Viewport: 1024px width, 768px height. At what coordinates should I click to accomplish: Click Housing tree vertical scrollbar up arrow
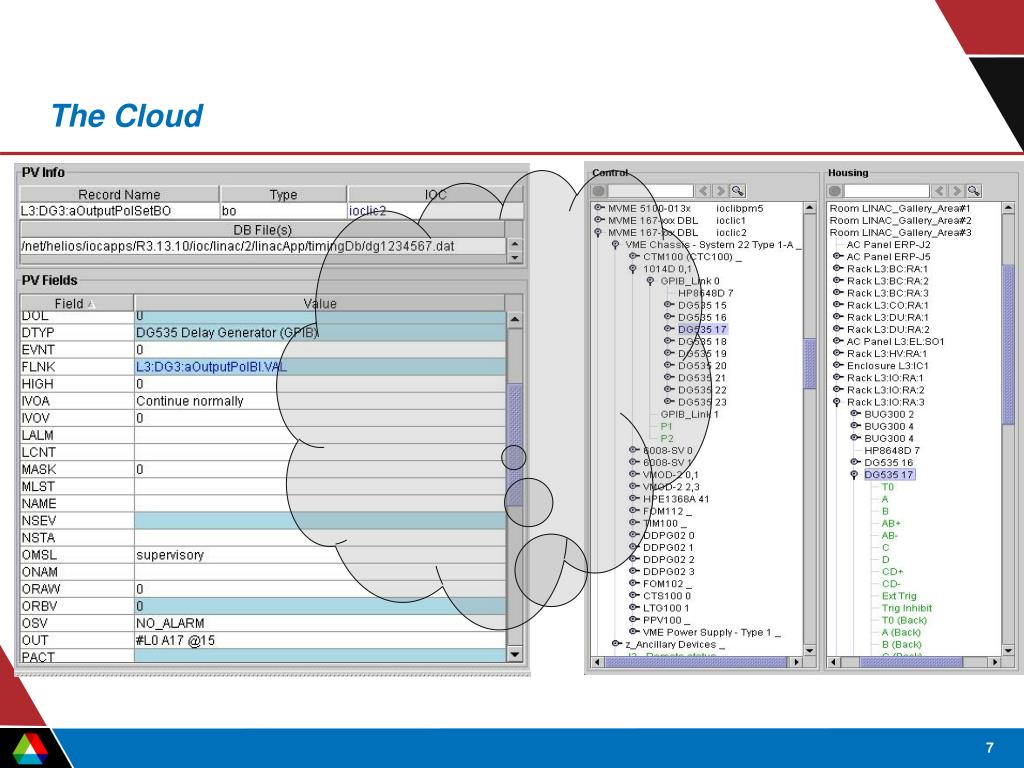point(1008,208)
